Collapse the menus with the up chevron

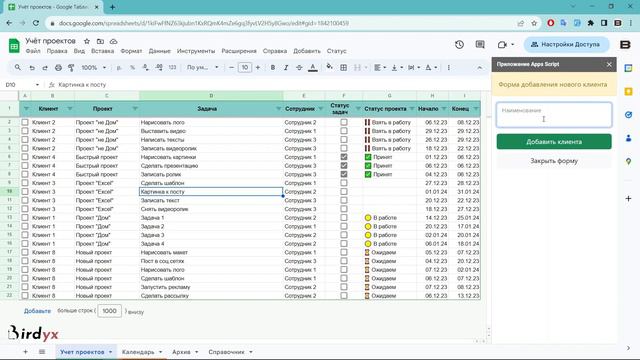coord(480,67)
